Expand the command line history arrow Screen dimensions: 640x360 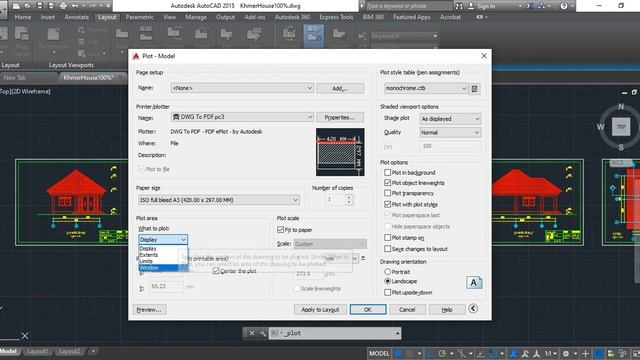(397, 333)
